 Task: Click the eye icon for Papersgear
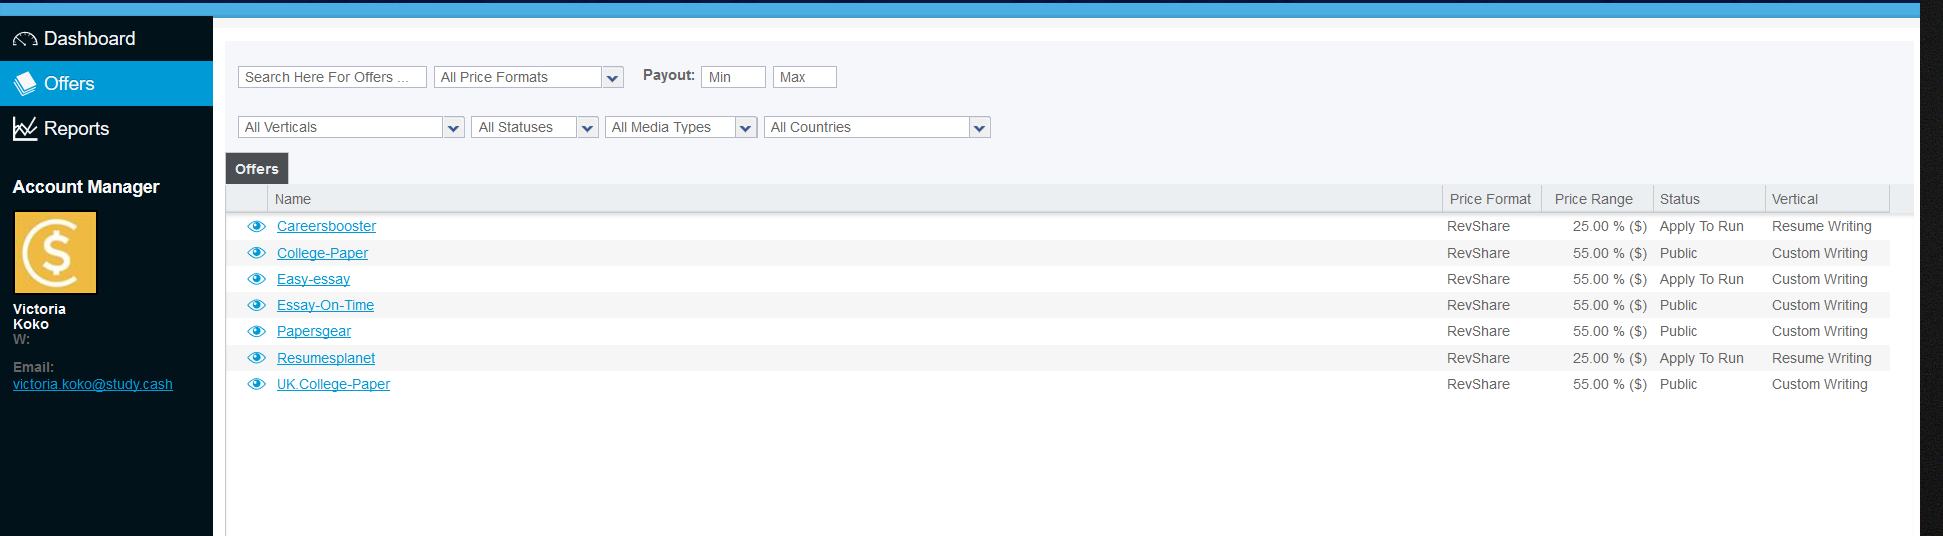[x=257, y=331]
